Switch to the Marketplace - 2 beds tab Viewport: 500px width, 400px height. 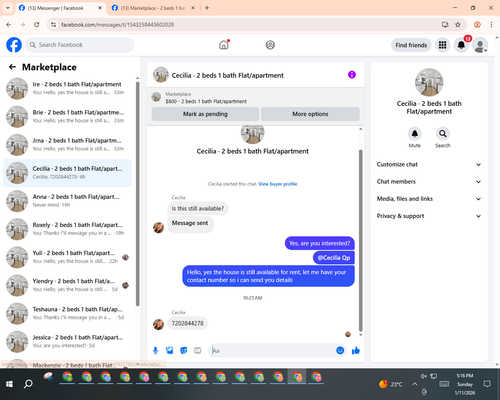(x=153, y=8)
